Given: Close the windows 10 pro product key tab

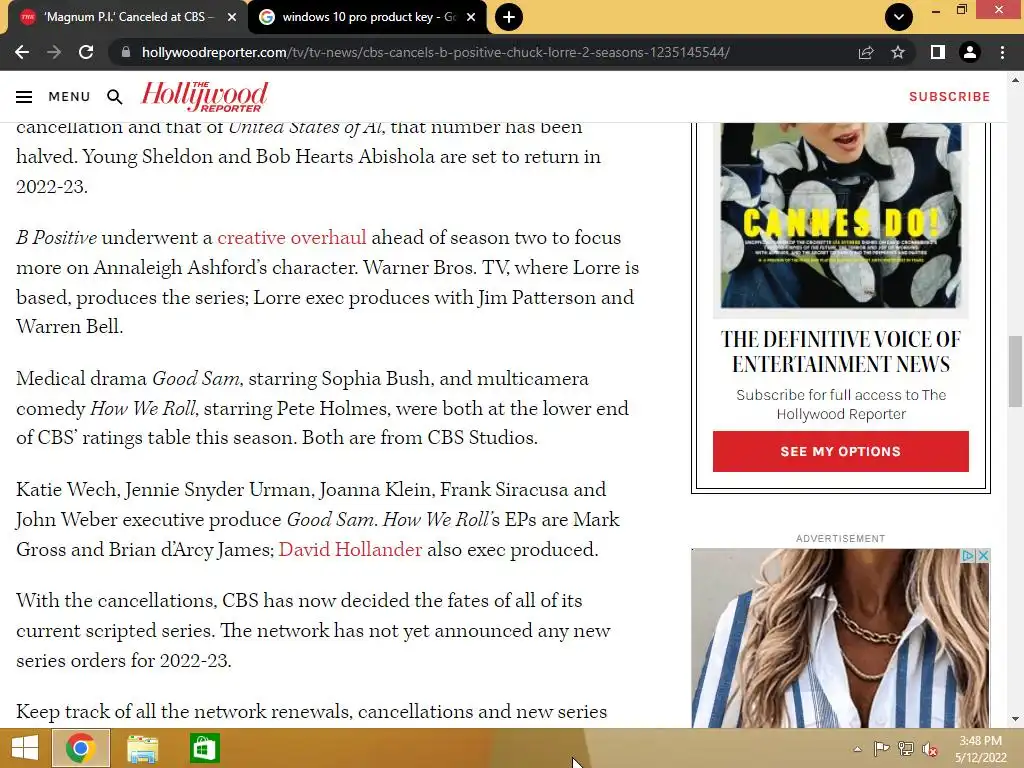Looking at the screenshot, I should tap(471, 17).
